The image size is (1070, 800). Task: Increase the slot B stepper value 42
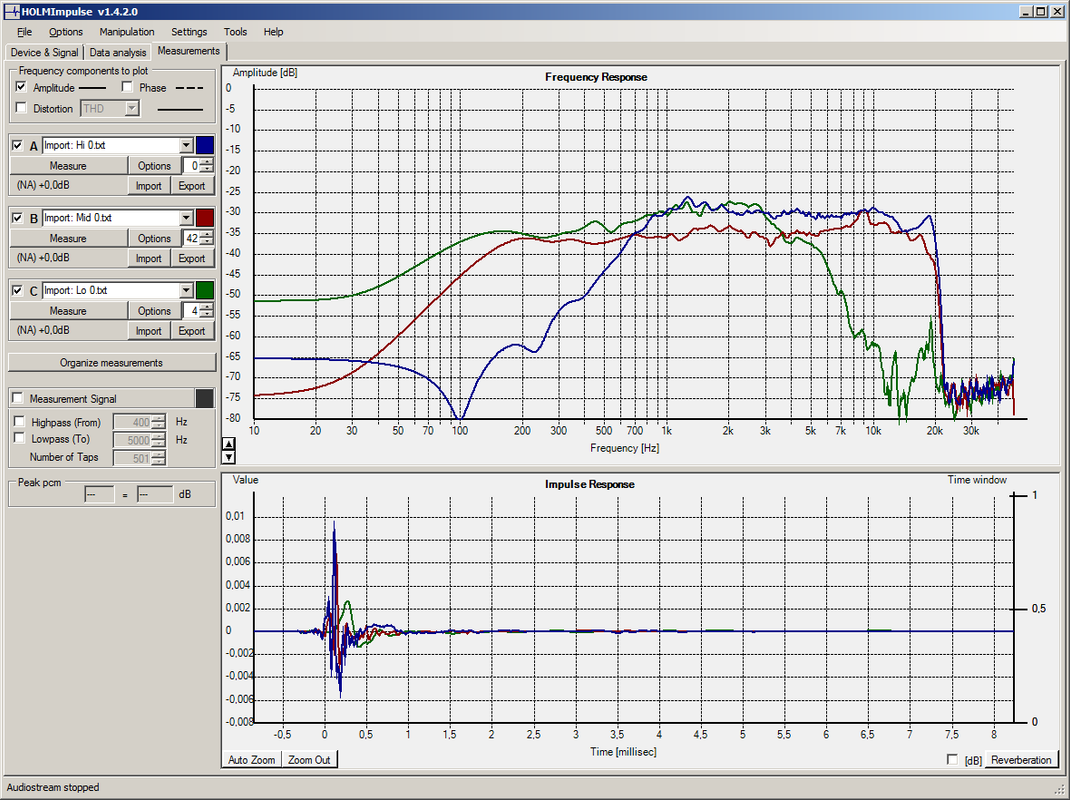click(x=207, y=234)
